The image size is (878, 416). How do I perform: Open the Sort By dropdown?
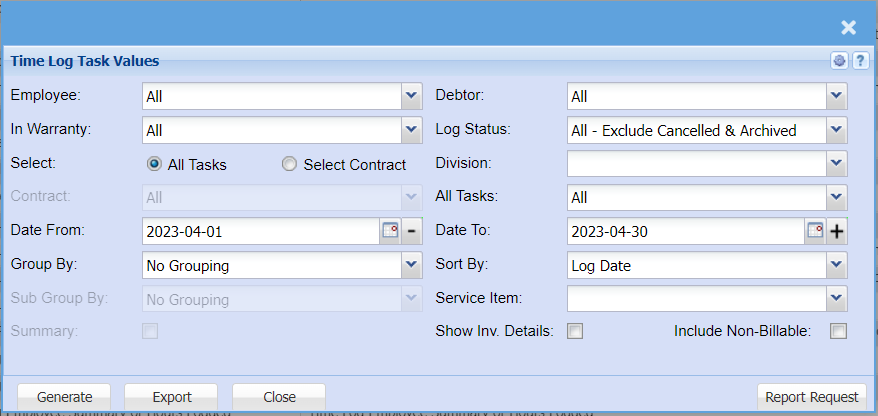(836, 265)
